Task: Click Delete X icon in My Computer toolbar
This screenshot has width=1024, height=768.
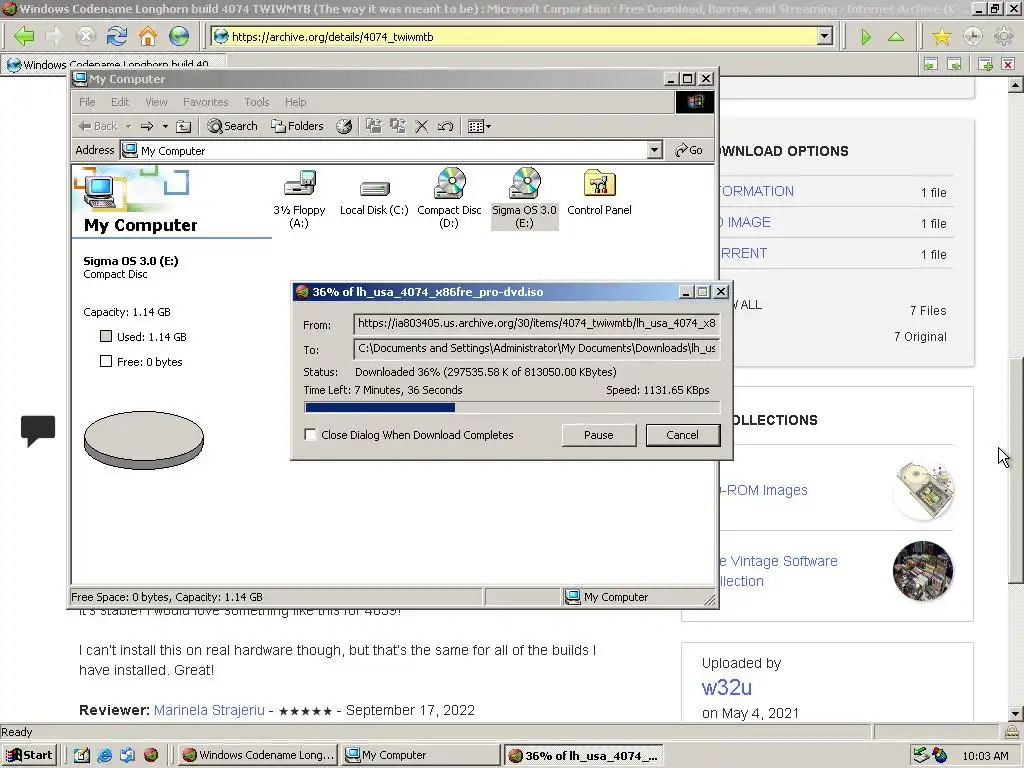Action: coord(422,126)
